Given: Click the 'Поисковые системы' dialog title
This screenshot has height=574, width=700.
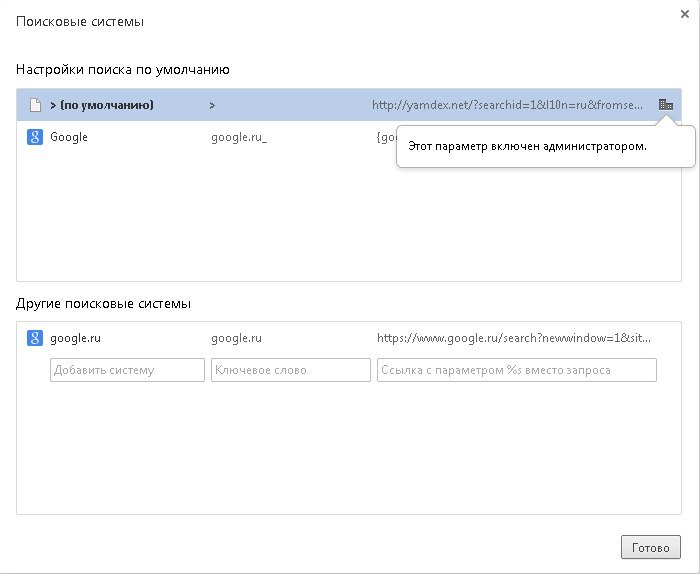Looking at the screenshot, I should pos(79,21).
